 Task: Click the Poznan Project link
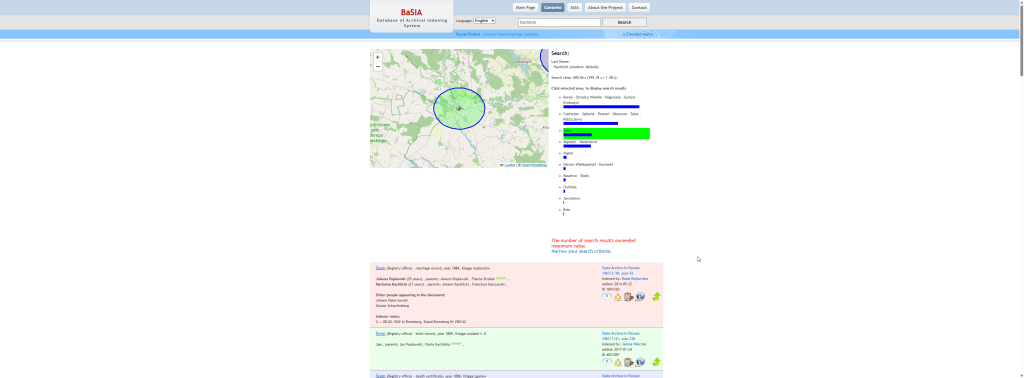[x=468, y=34]
